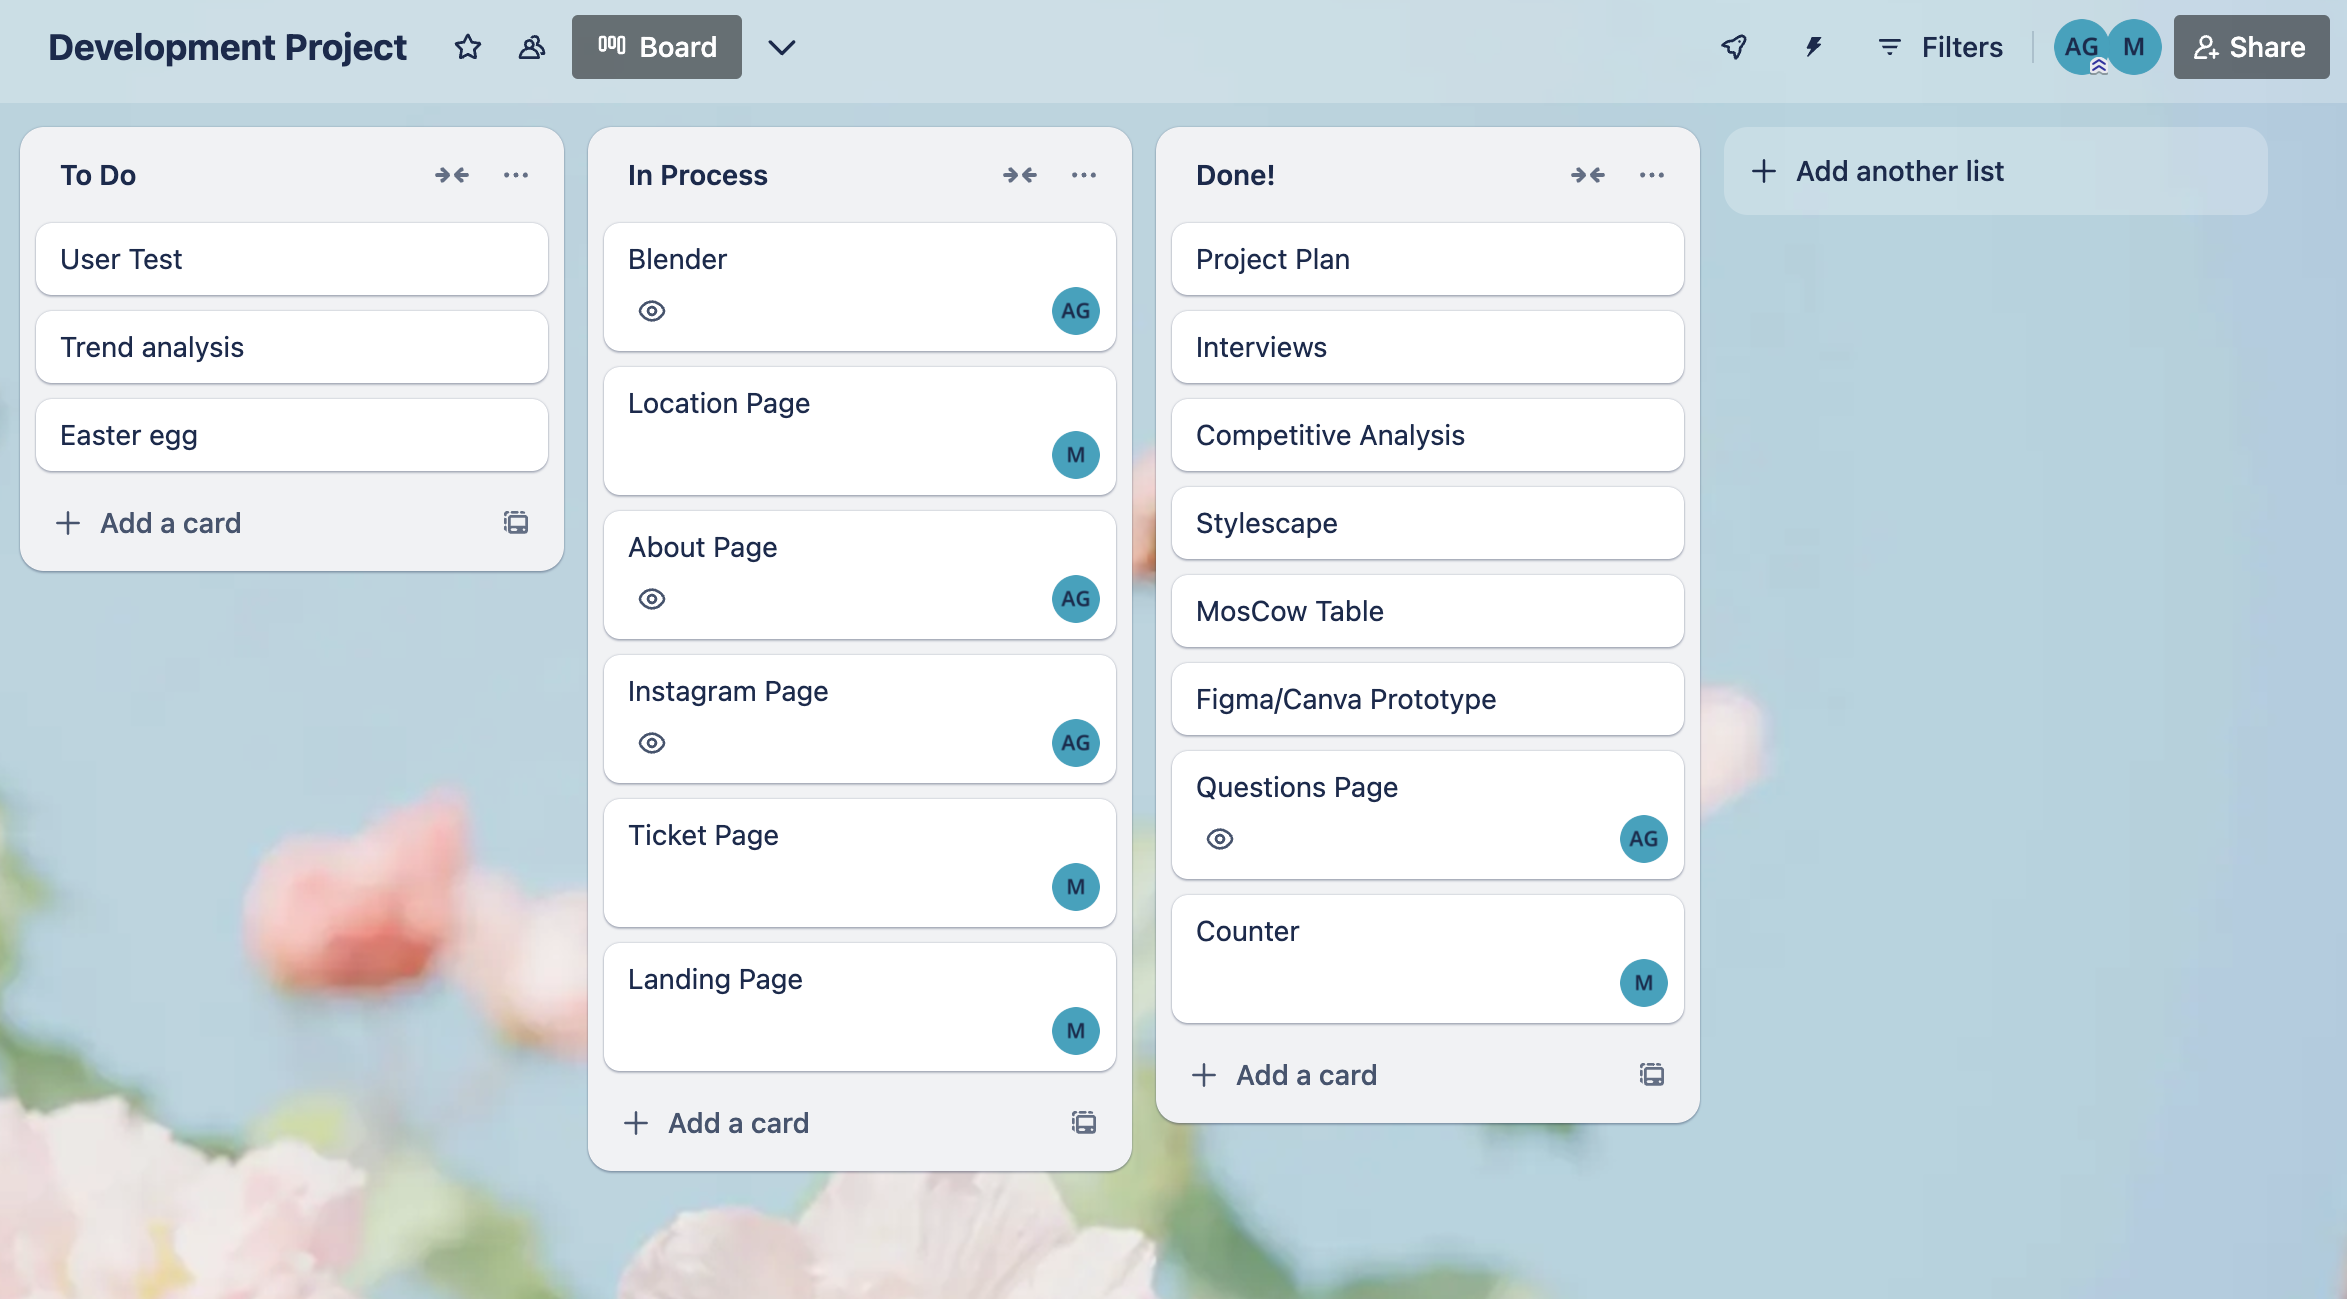Open the board automation lightning icon
The image size is (2347, 1299).
click(1812, 47)
